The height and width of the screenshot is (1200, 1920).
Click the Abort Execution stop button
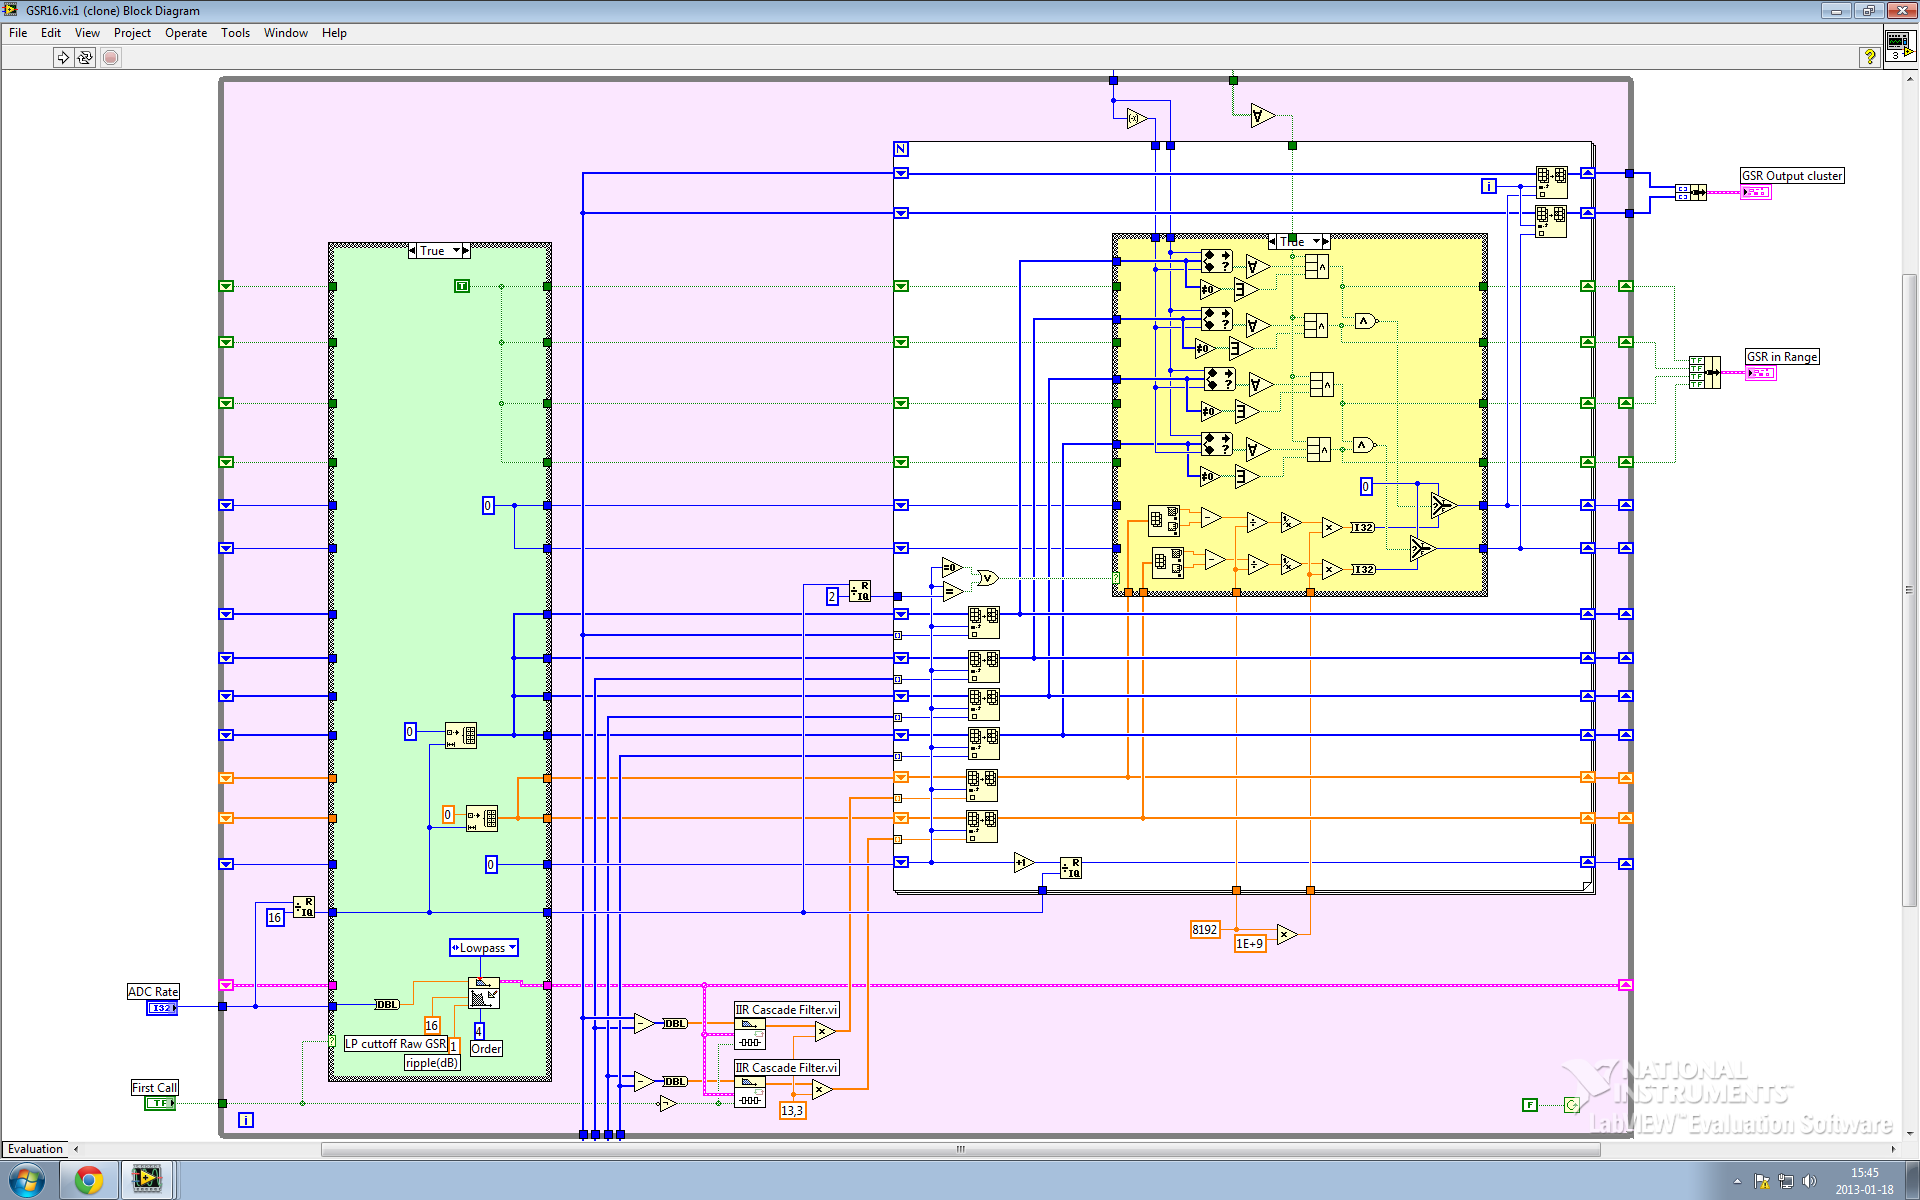111,57
